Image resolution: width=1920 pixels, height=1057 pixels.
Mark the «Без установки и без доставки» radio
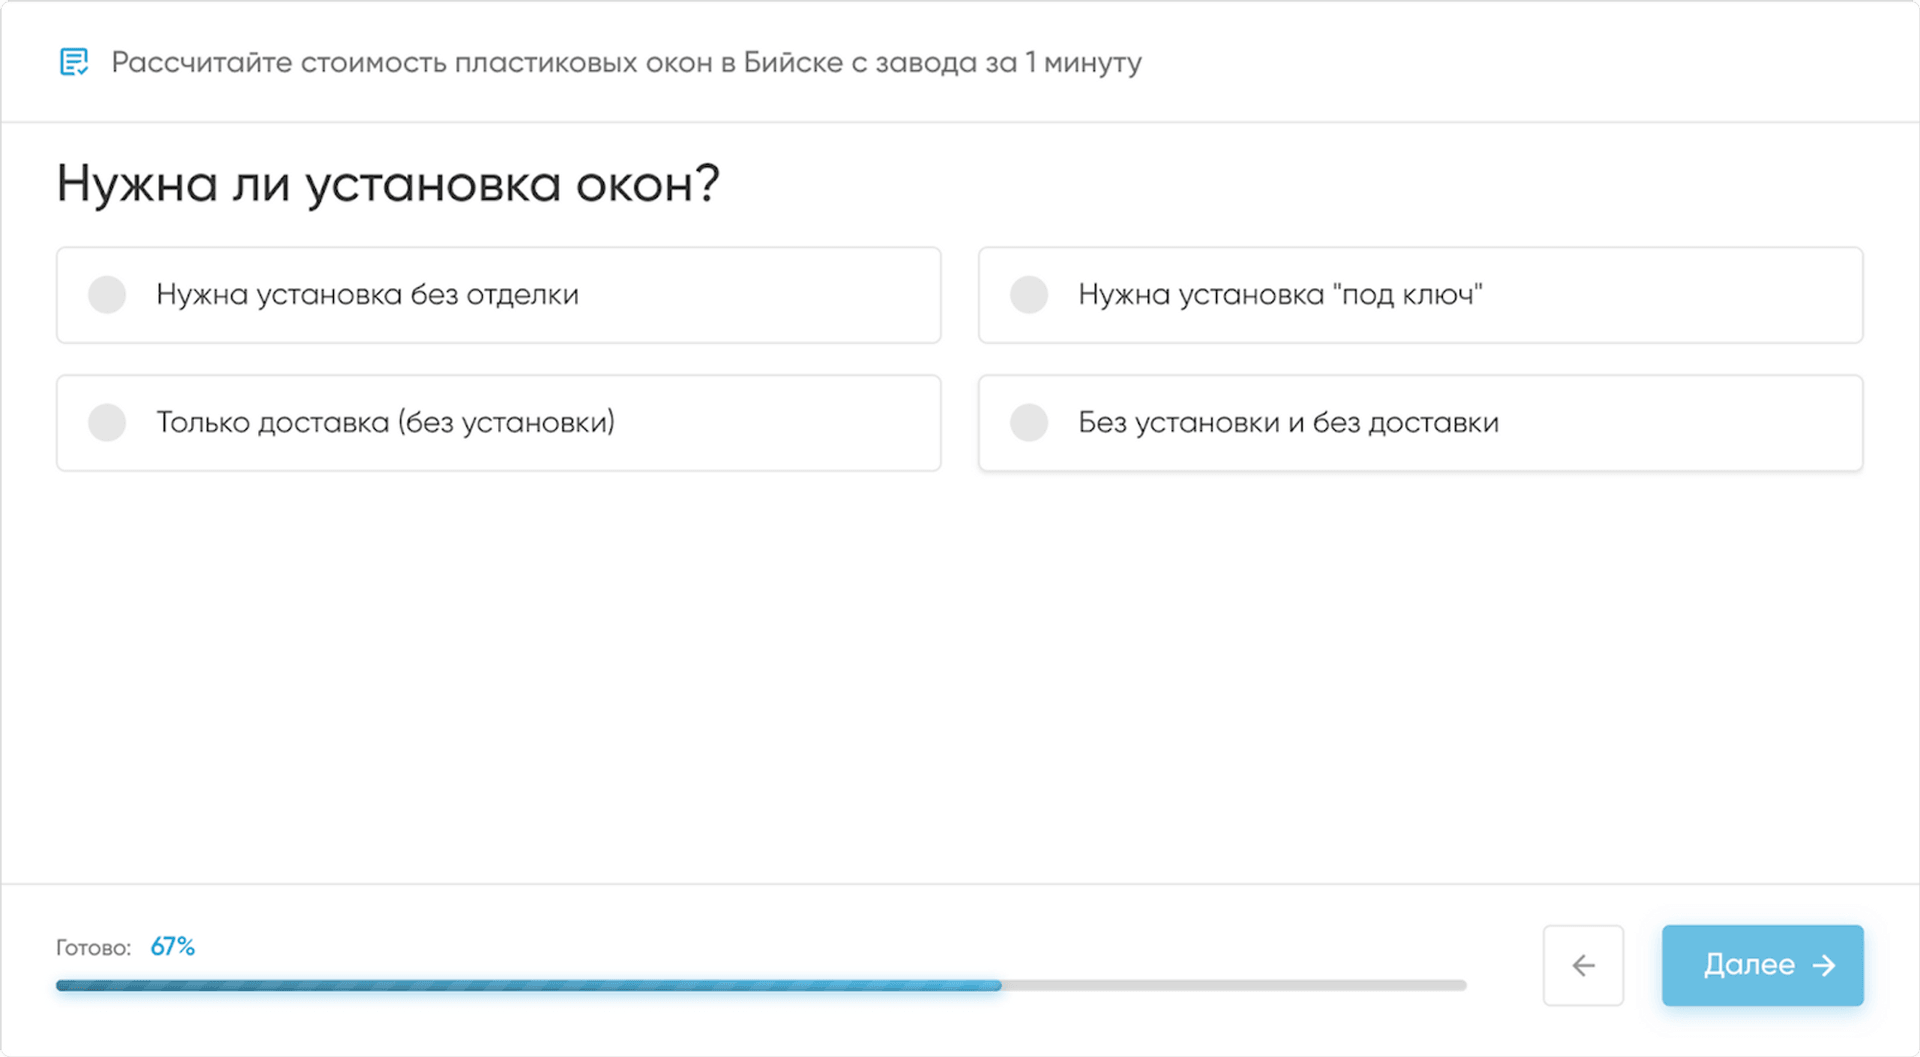click(x=1029, y=423)
